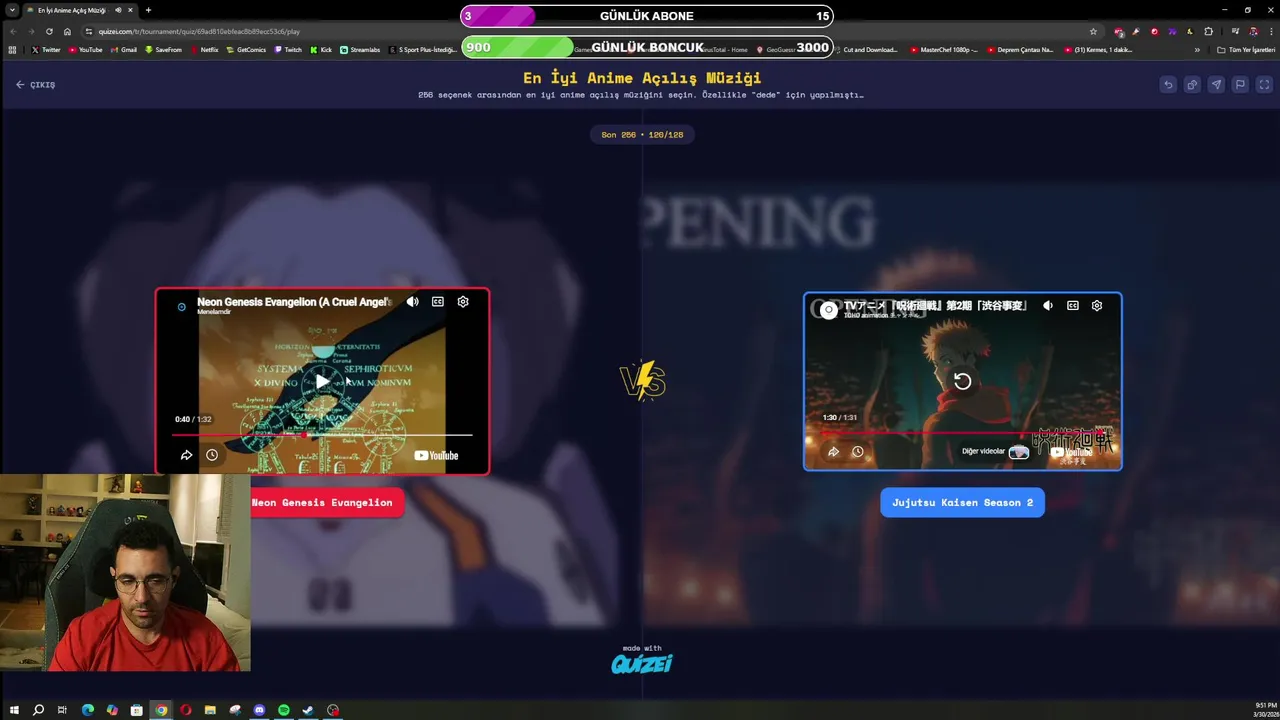Open YouTube logo on Jujutsu Kaisen video
The height and width of the screenshot is (720, 1280).
[x=1071, y=452]
